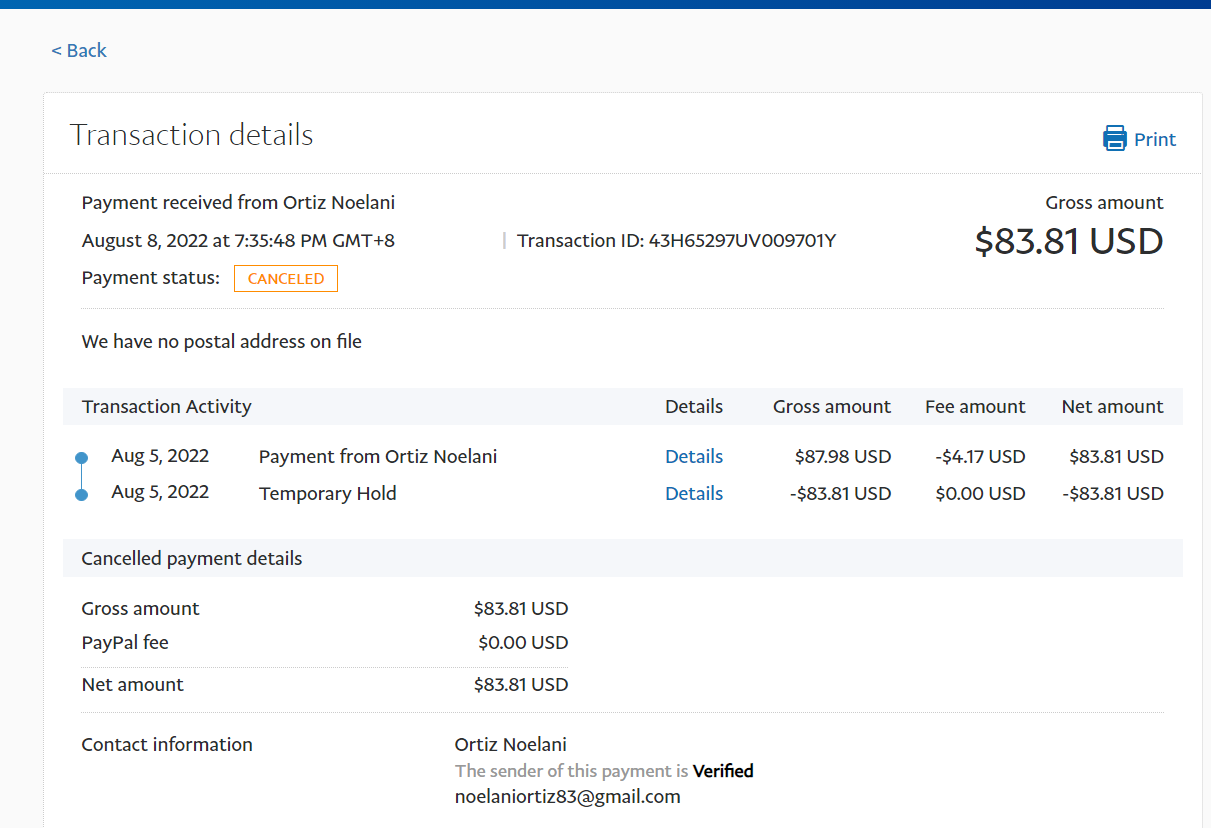Click the Cancelled payment details section header
Image resolution: width=1211 pixels, height=828 pixels.
(192, 558)
